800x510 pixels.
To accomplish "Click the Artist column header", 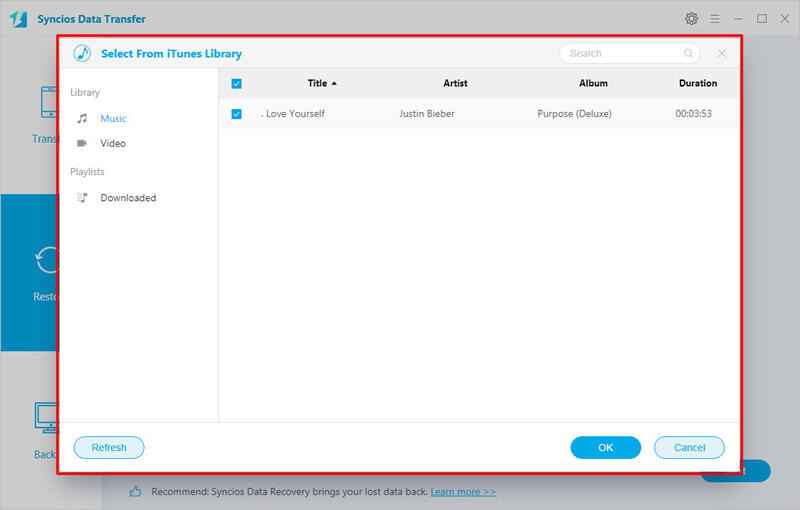I will coord(455,84).
